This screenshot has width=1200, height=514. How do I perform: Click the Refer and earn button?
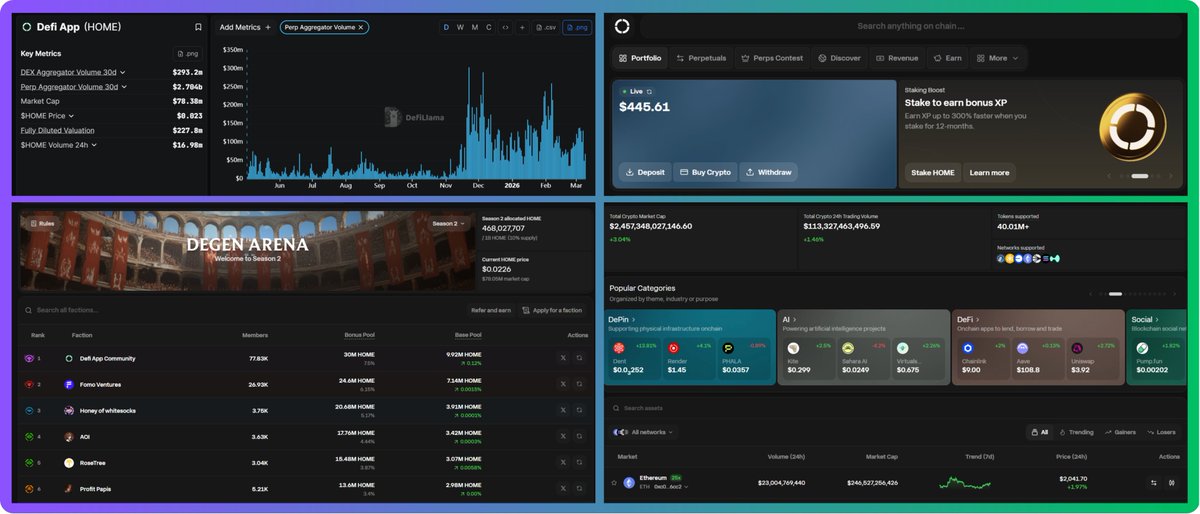click(x=492, y=310)
